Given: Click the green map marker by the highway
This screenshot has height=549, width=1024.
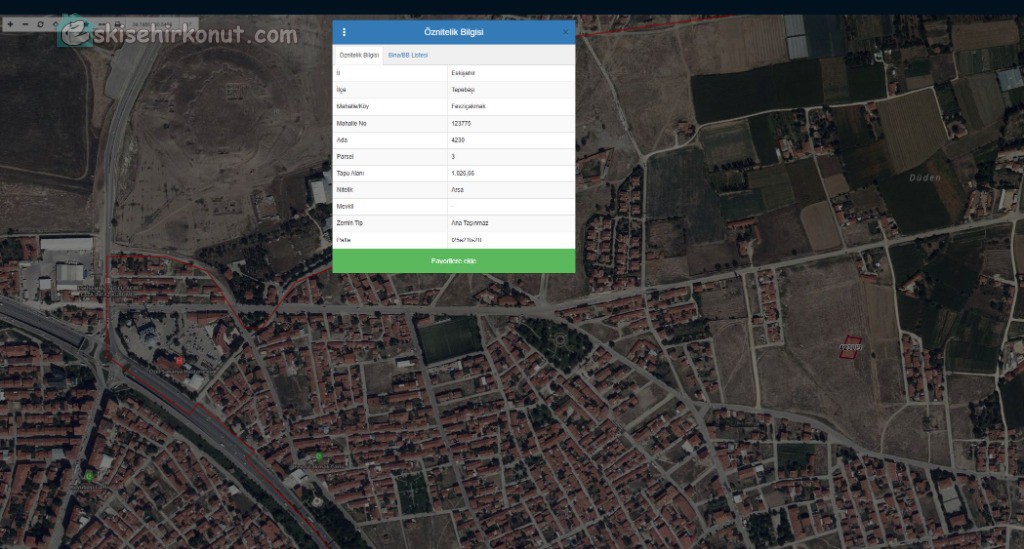Looking at the screenshot, I should pos(319,456).
